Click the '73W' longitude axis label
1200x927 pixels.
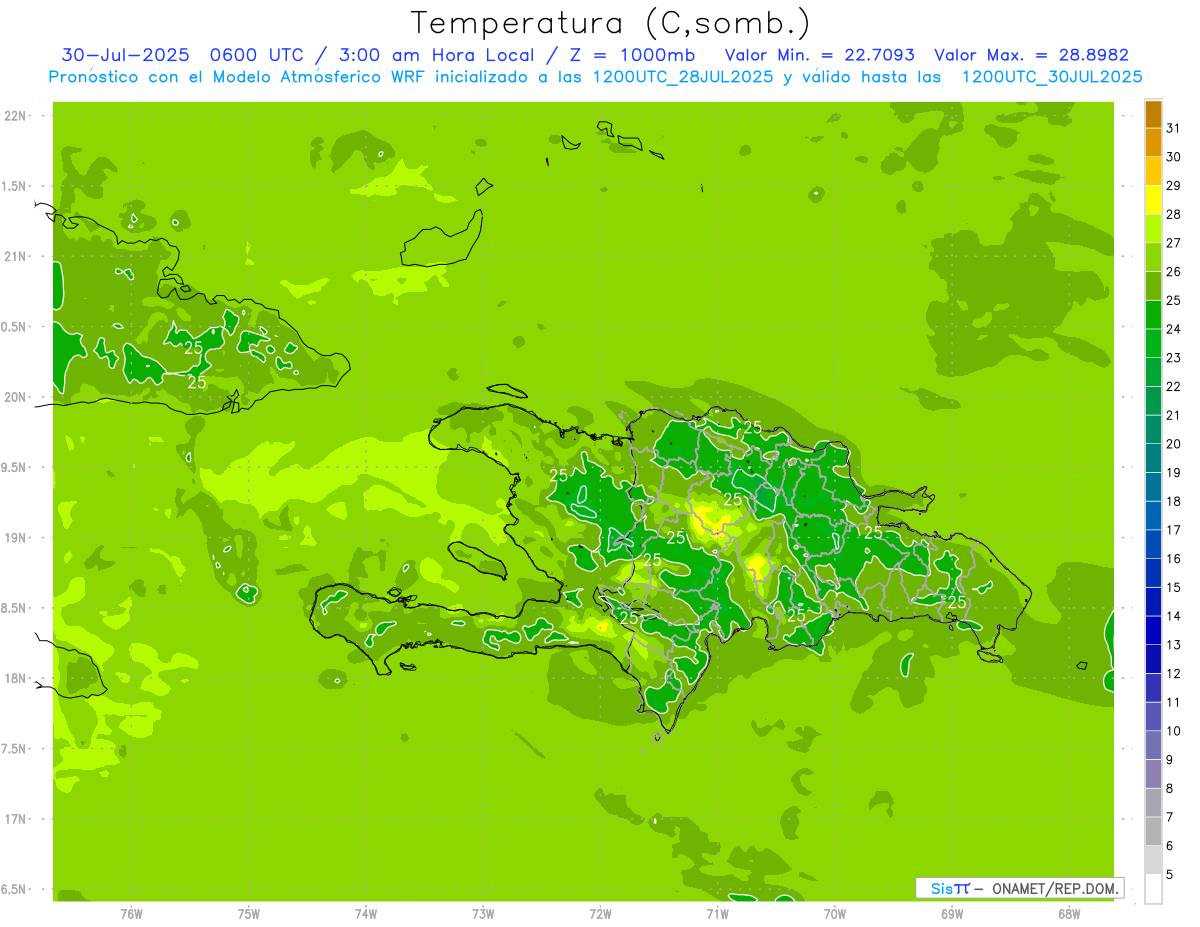(x=483, y=913)
